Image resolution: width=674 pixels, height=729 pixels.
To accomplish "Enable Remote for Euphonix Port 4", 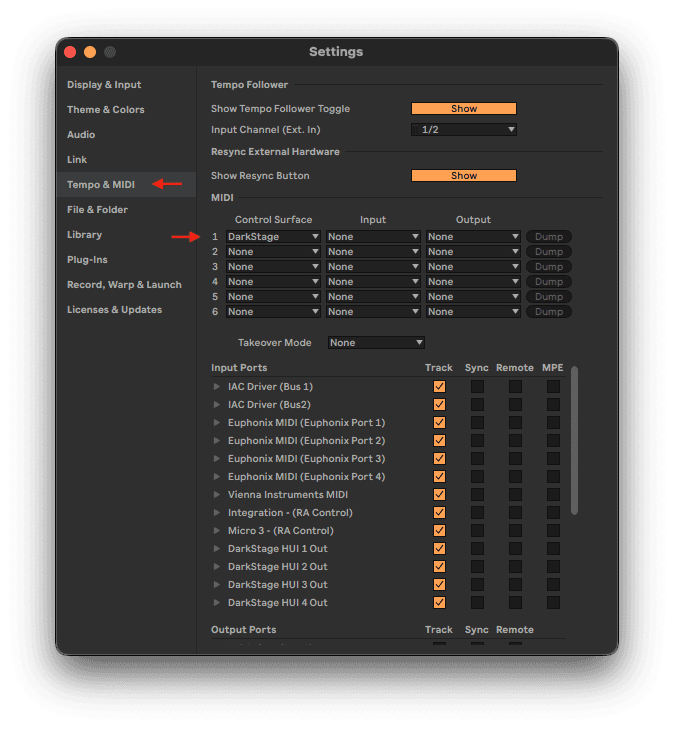I will 515,477.
